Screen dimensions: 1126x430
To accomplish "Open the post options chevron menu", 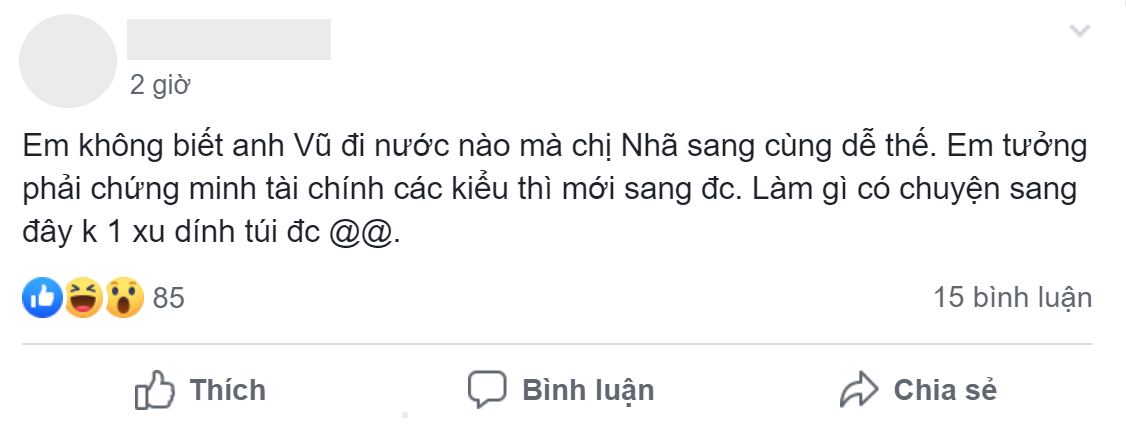I will pyautogui.click(x=1079, y=31).
